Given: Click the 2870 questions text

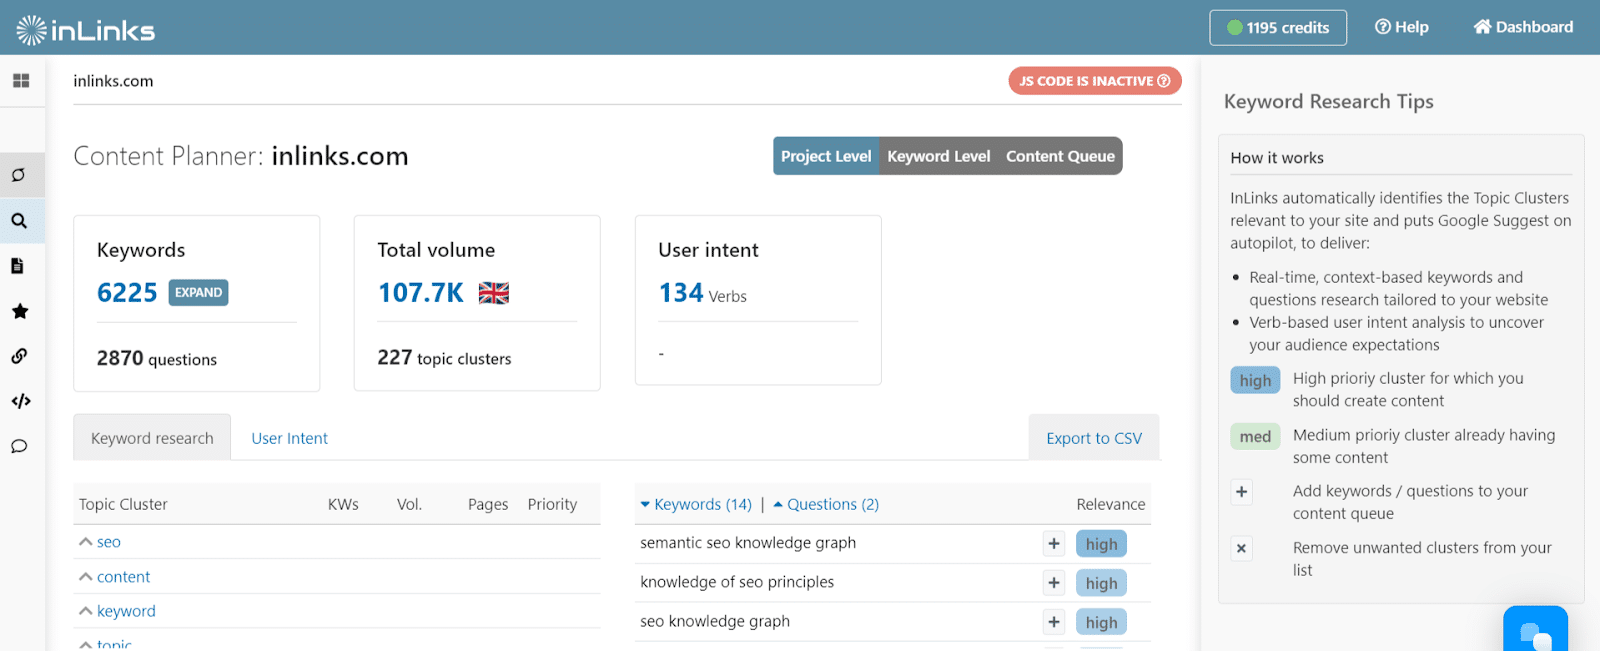Looking at the screenshot, I should 157,359.
